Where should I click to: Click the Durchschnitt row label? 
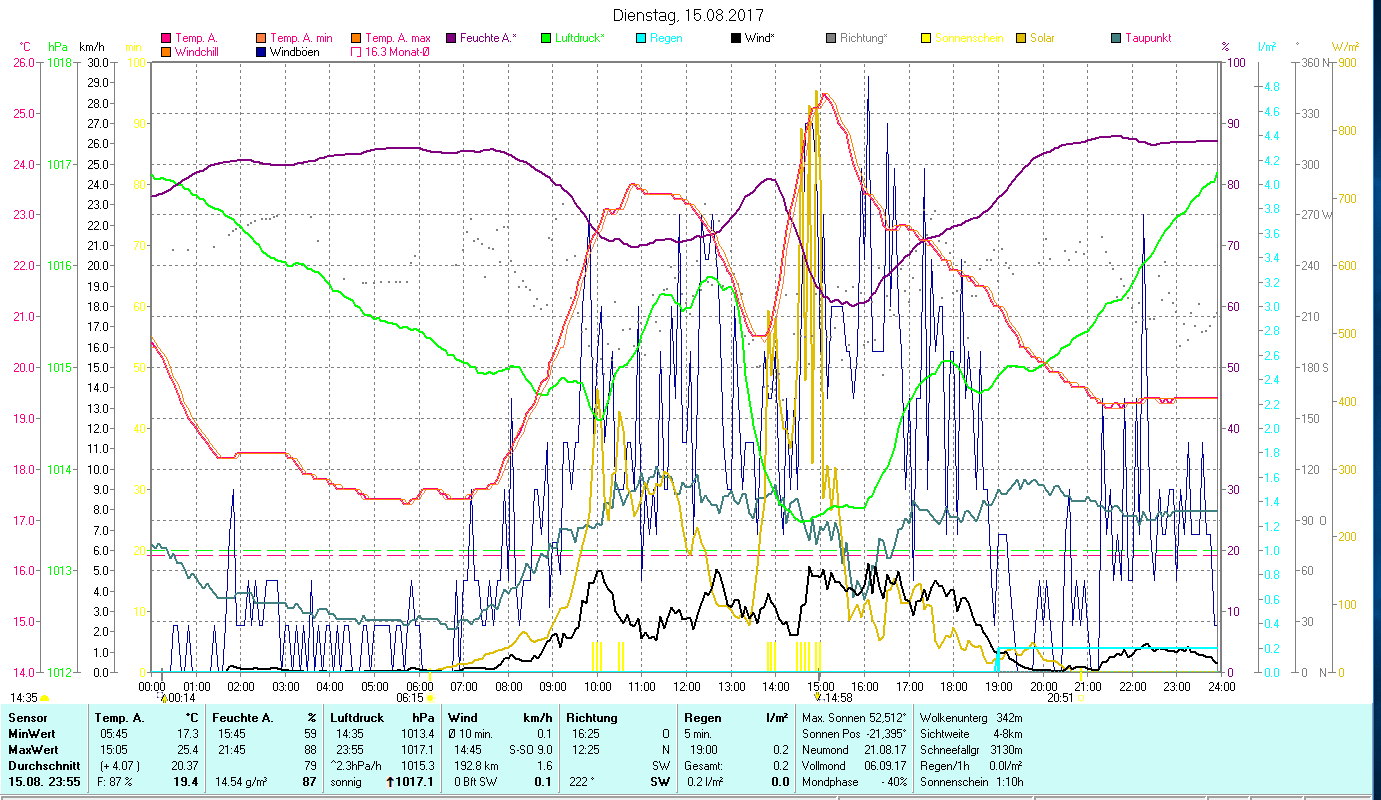[43, 766]
